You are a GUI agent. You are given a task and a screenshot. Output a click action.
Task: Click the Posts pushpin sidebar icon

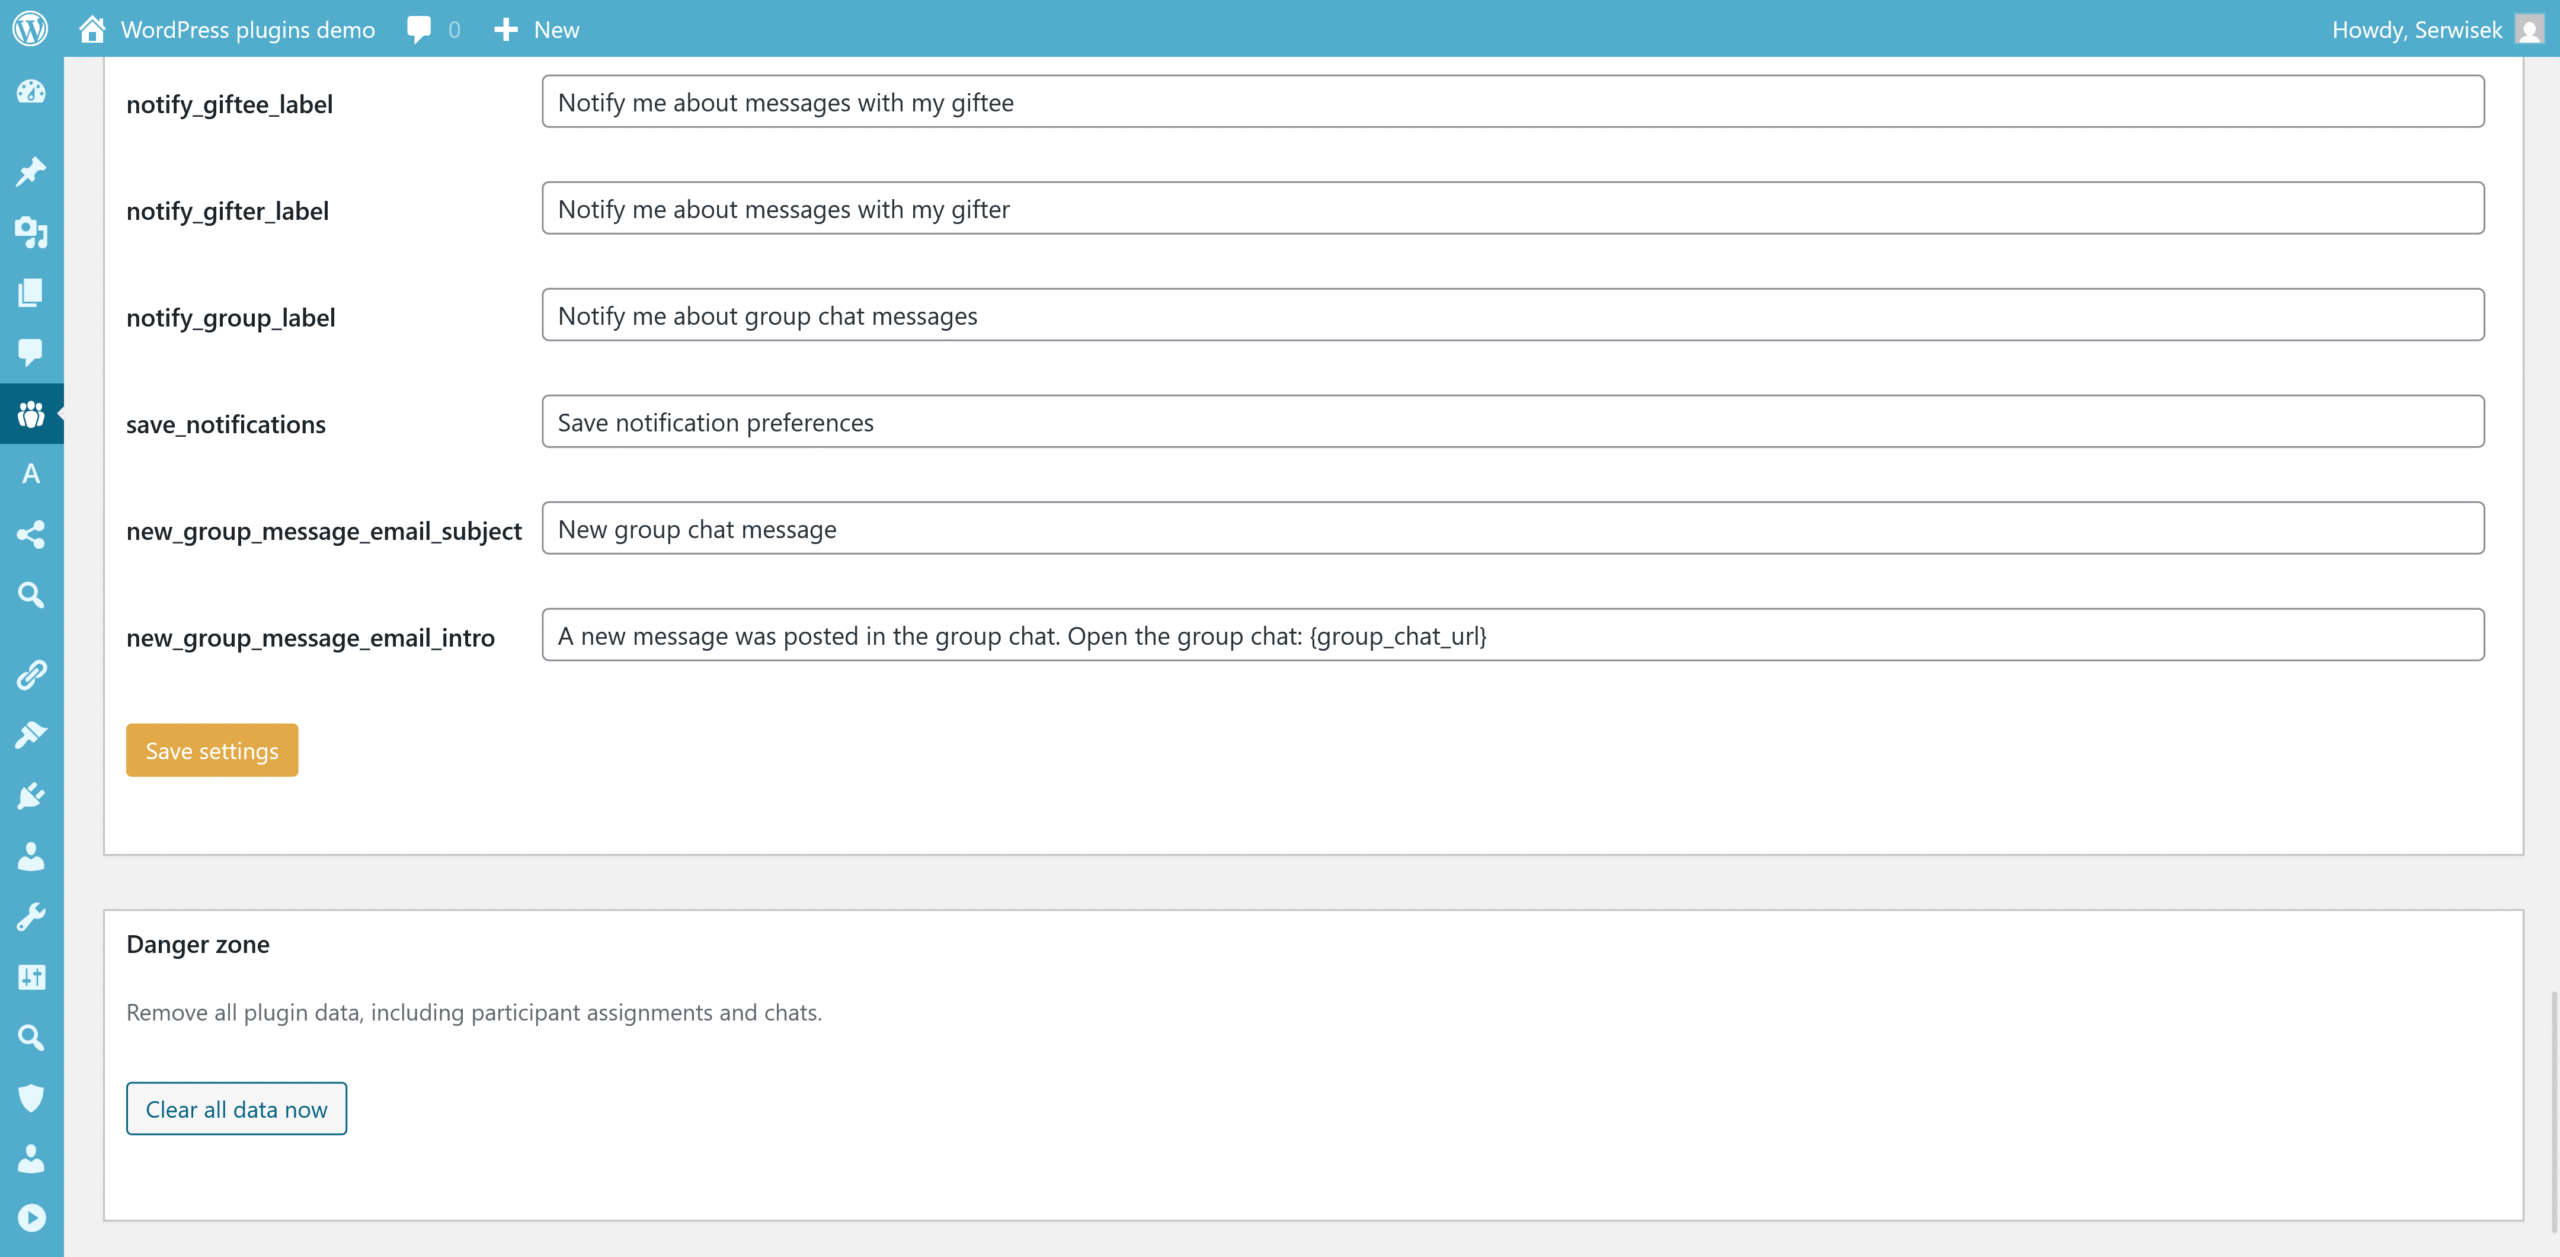coord(31,171)
